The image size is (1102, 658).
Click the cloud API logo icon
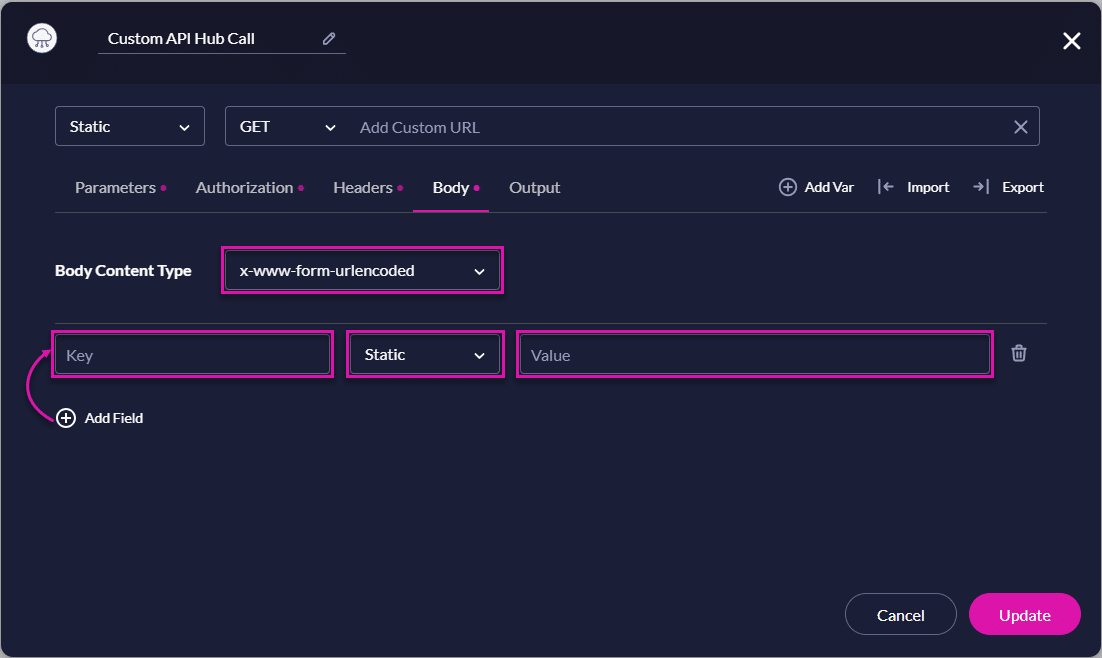(x=42, y=39)
